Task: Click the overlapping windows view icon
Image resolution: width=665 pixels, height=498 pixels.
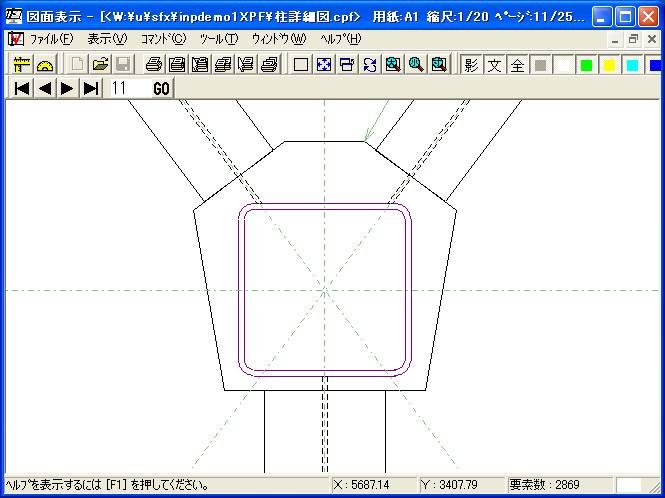Action: (347, 65)
